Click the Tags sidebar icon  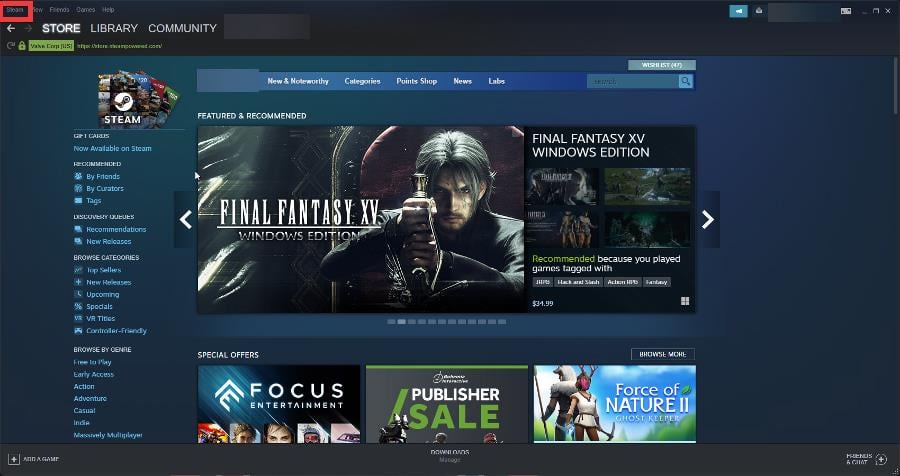coord(78,200)
